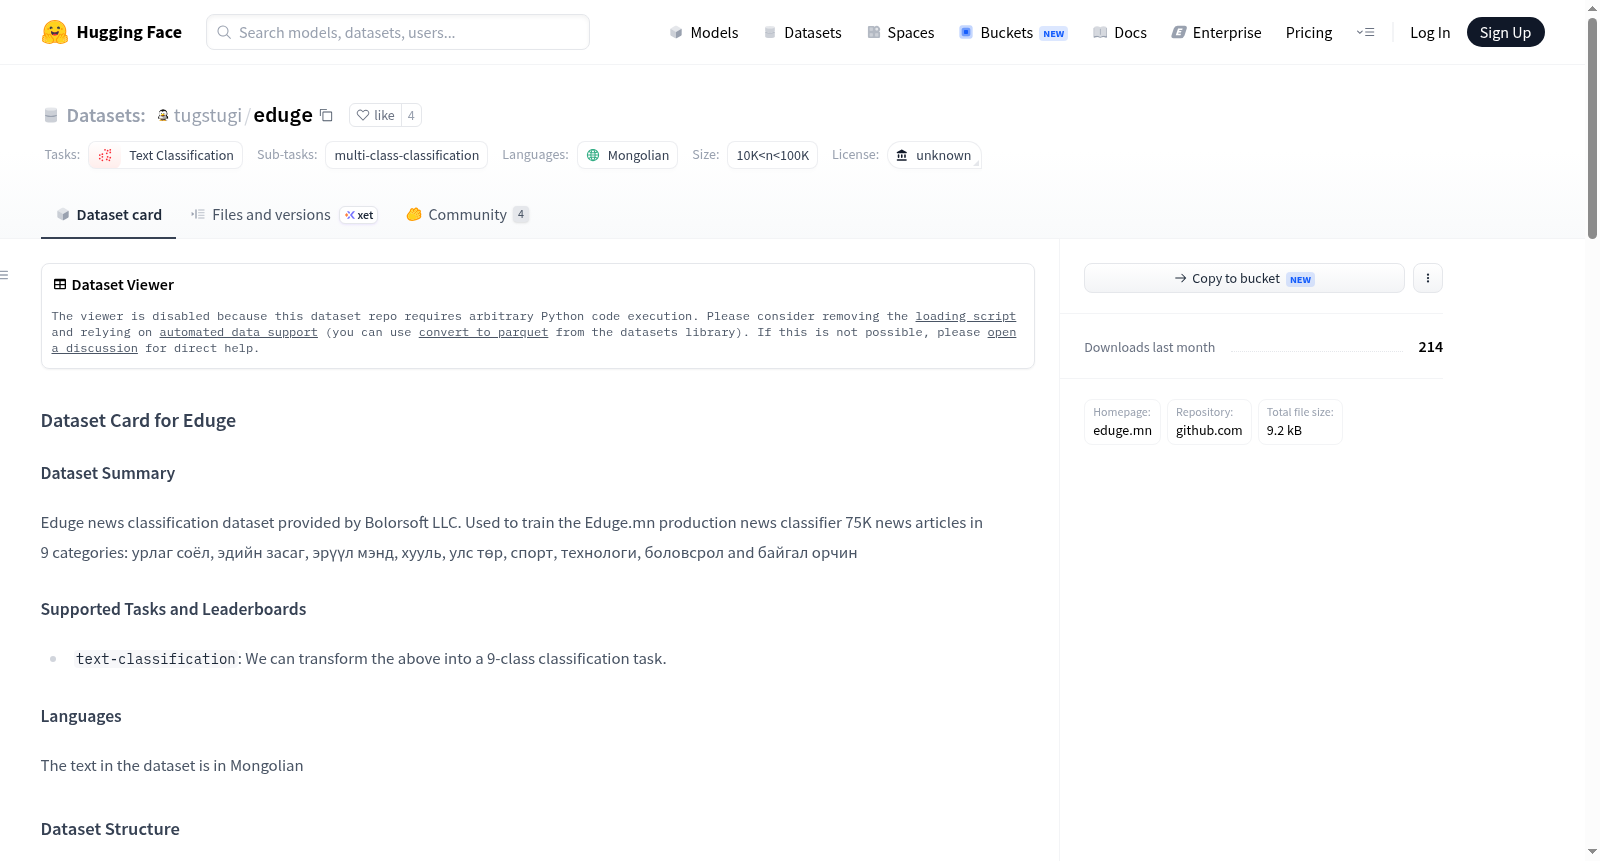This screenshot has width=1600, height=861.
Task: Click the Hugging Face logo emoji
Action: 55,32
